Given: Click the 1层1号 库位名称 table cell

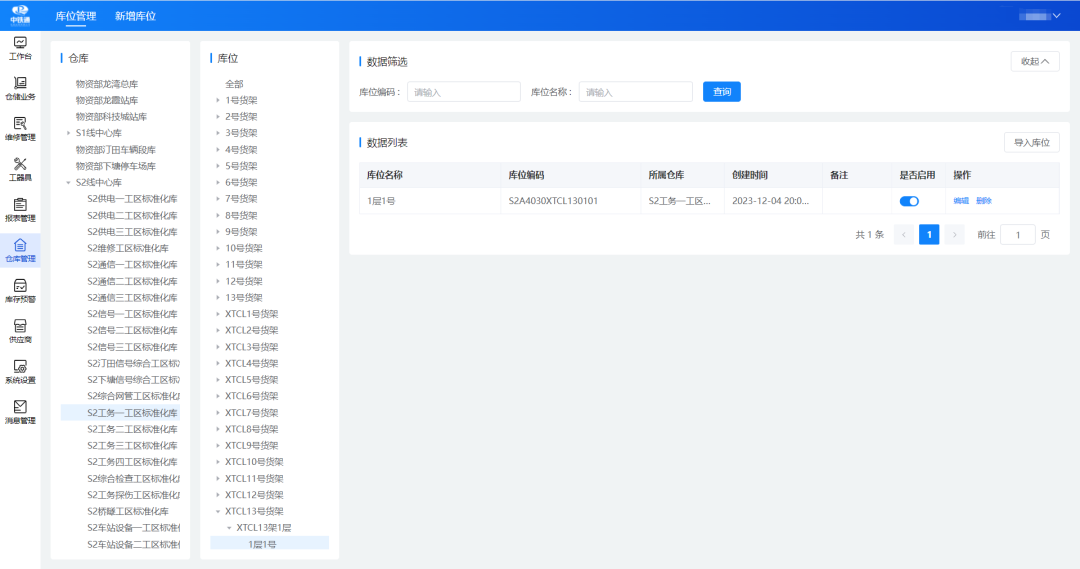Looking at the screenshot, I should pos(381,201).
